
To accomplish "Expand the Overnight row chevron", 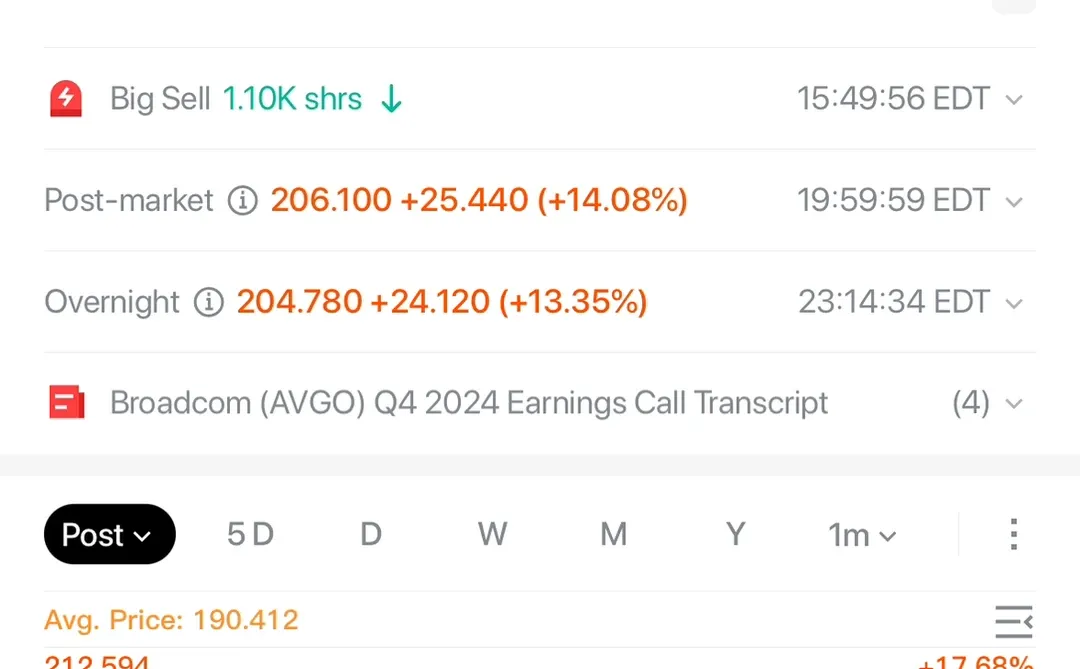I will pyautogui.click(x=1014, y=303).
